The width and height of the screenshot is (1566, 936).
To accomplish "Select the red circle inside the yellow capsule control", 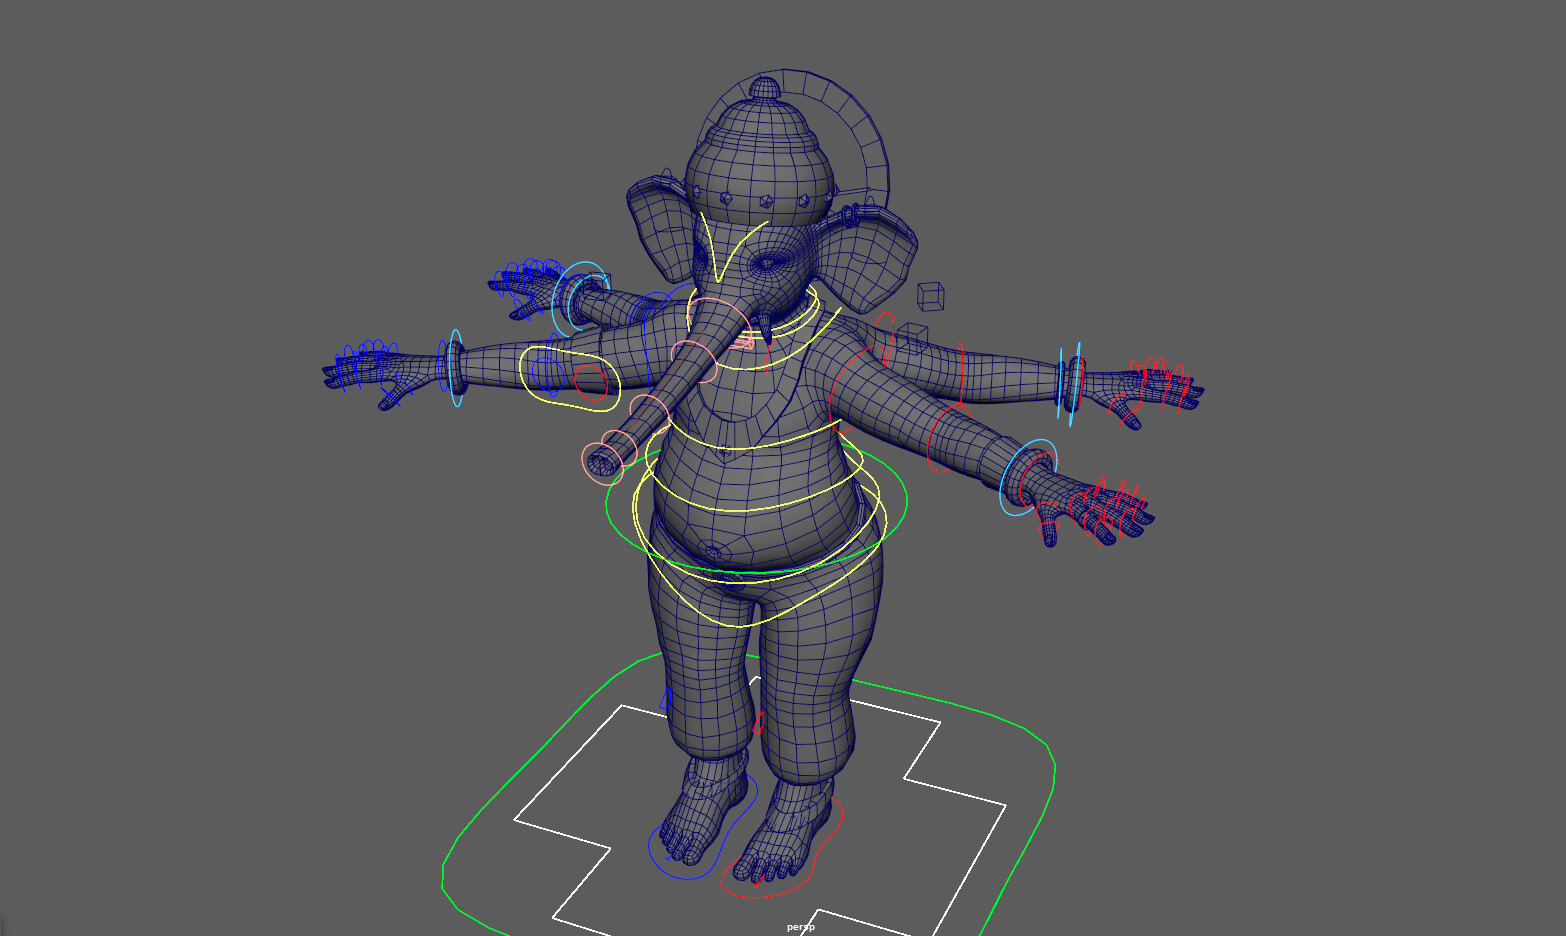I will tap(591, 383).
